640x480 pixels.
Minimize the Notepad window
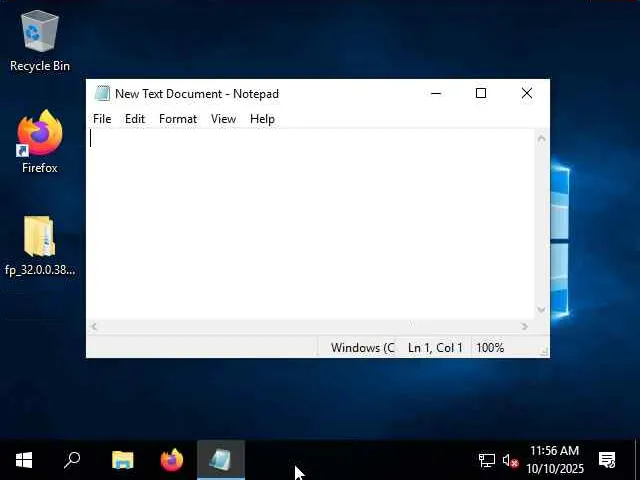tap(436, 93)
